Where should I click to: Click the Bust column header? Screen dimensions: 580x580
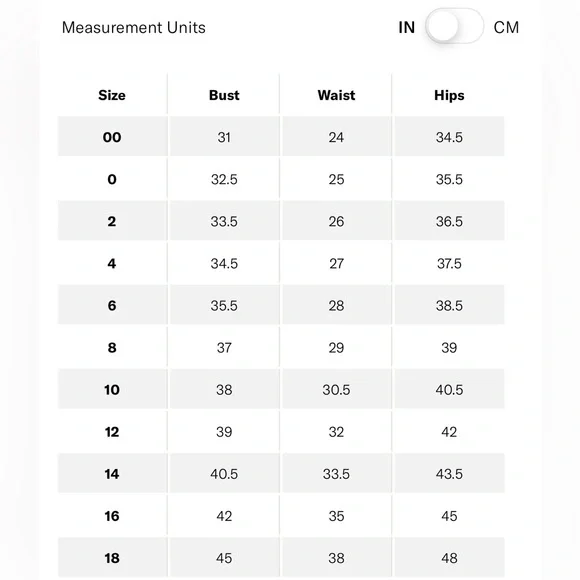coord(224,95)
